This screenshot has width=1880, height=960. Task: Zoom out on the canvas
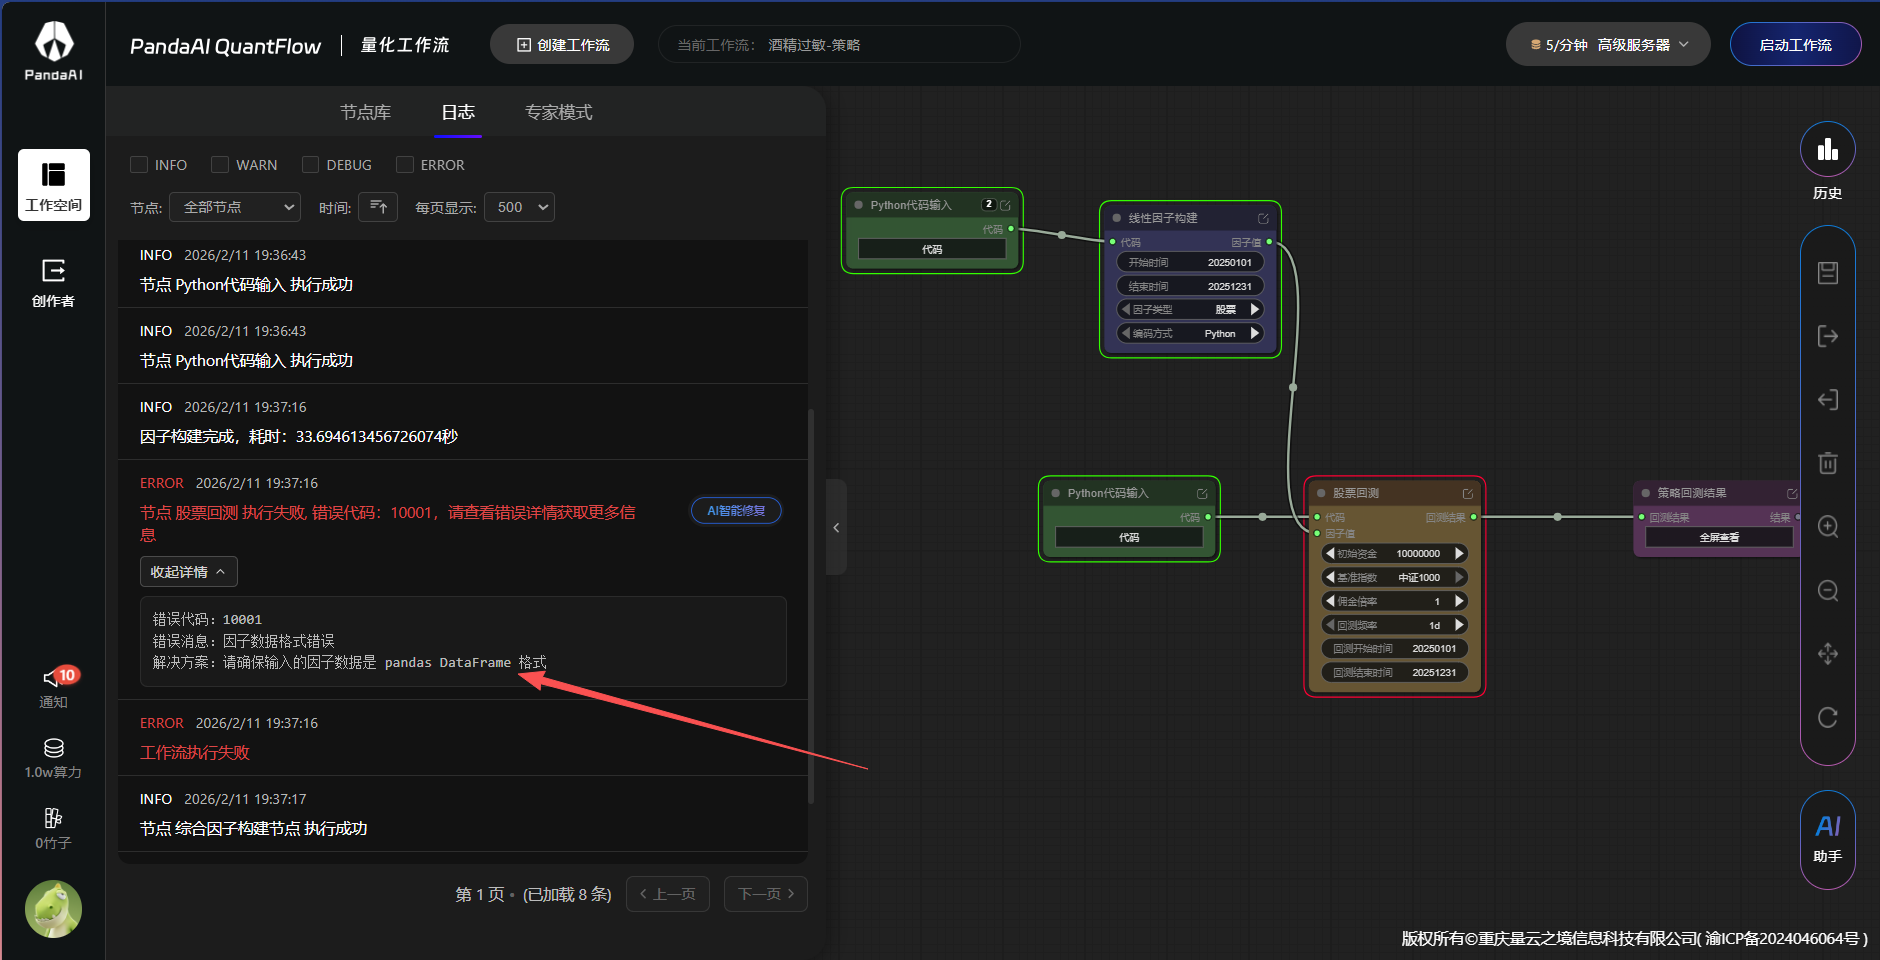pos(1828,590)
